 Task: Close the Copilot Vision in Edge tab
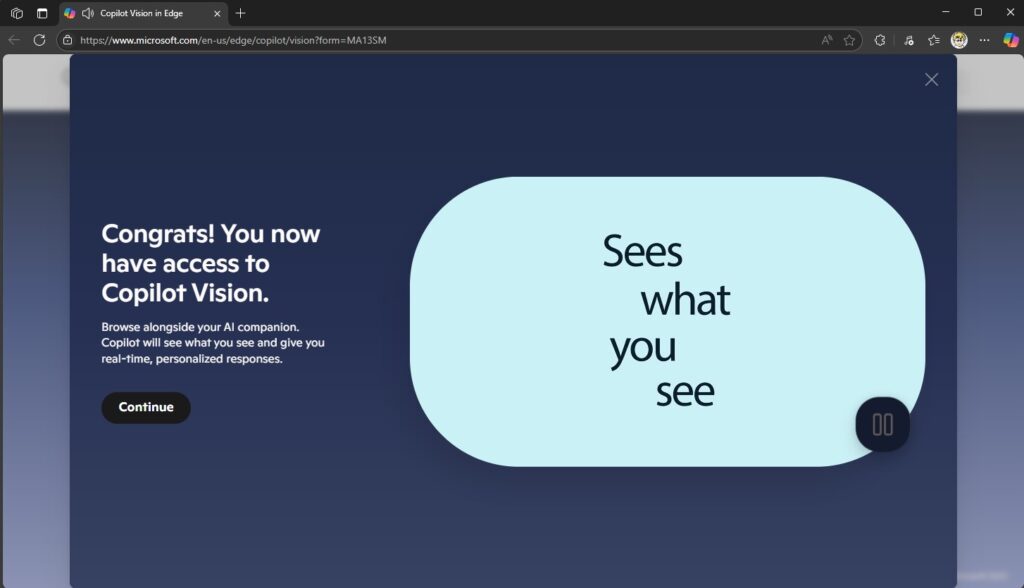[x=217, y=13]
